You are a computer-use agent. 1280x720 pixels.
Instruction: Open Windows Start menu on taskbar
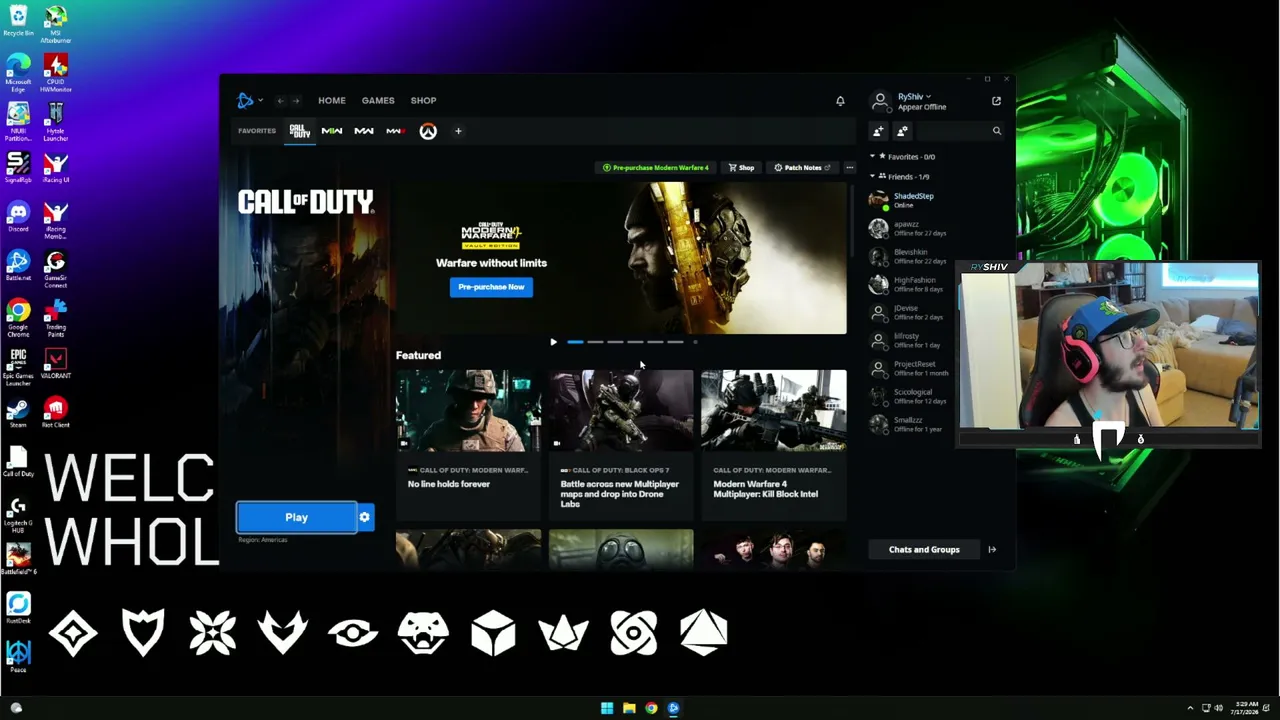[607, 708]
